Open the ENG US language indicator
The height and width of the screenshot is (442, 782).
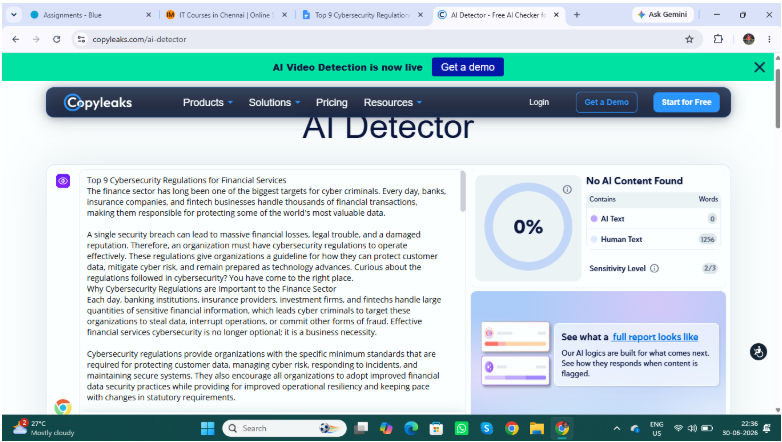[656, 428]
